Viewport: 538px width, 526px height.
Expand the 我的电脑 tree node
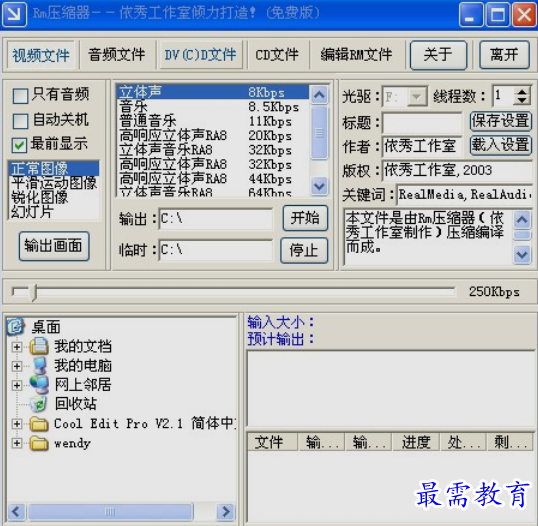click(x=16, y=366)
